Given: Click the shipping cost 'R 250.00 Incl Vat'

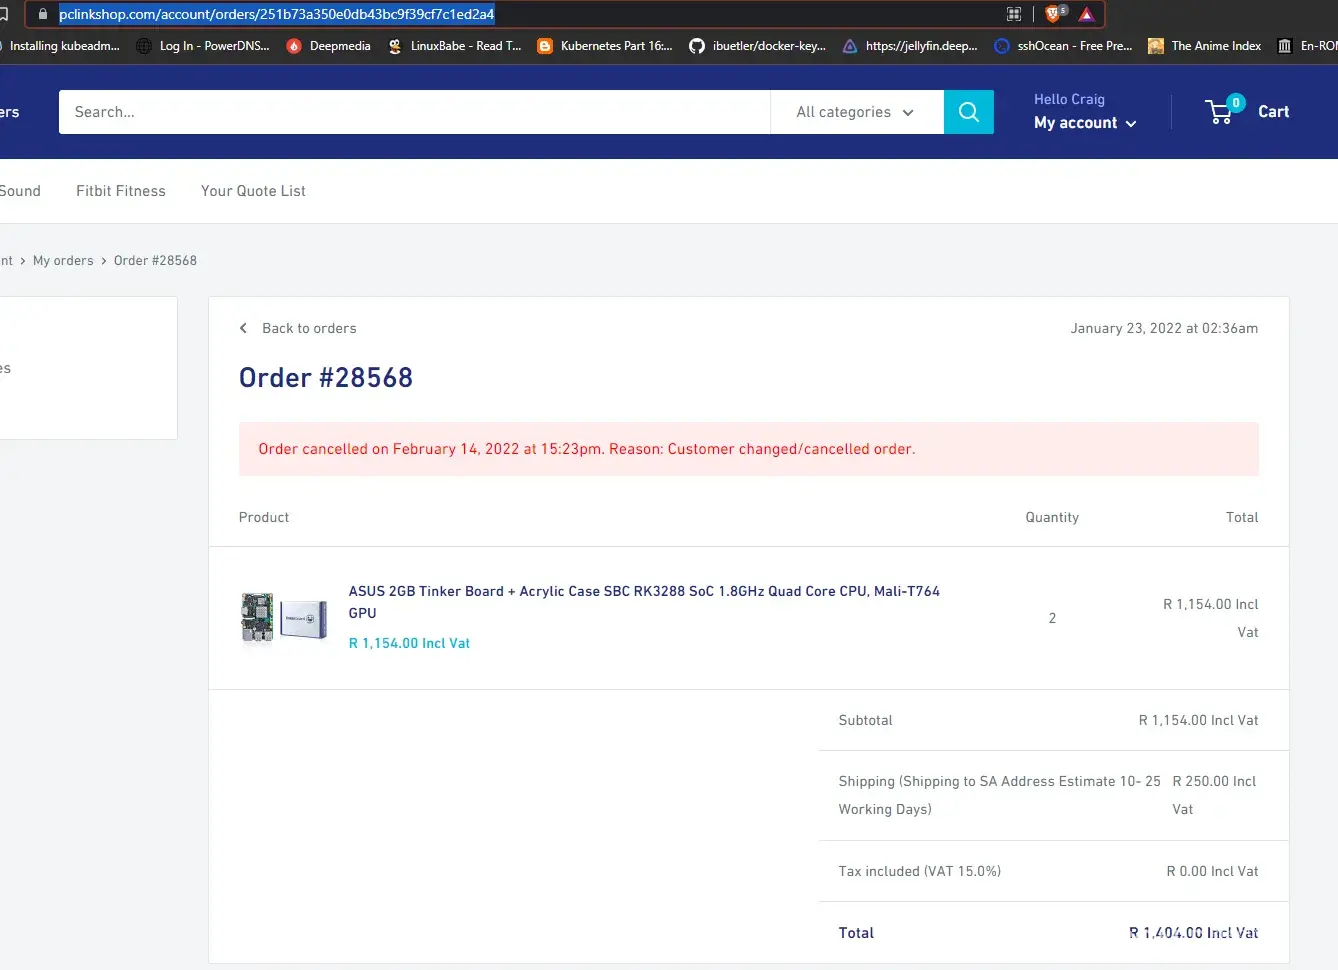Looking at the screenshot, I should 1214,795.
